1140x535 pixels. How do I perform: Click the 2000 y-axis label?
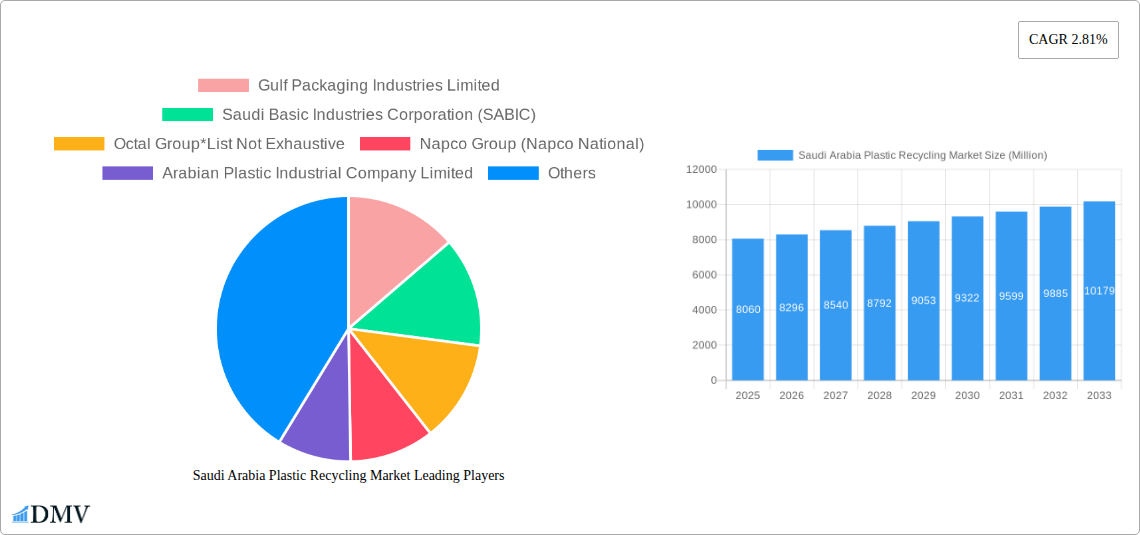coord(704,345)
